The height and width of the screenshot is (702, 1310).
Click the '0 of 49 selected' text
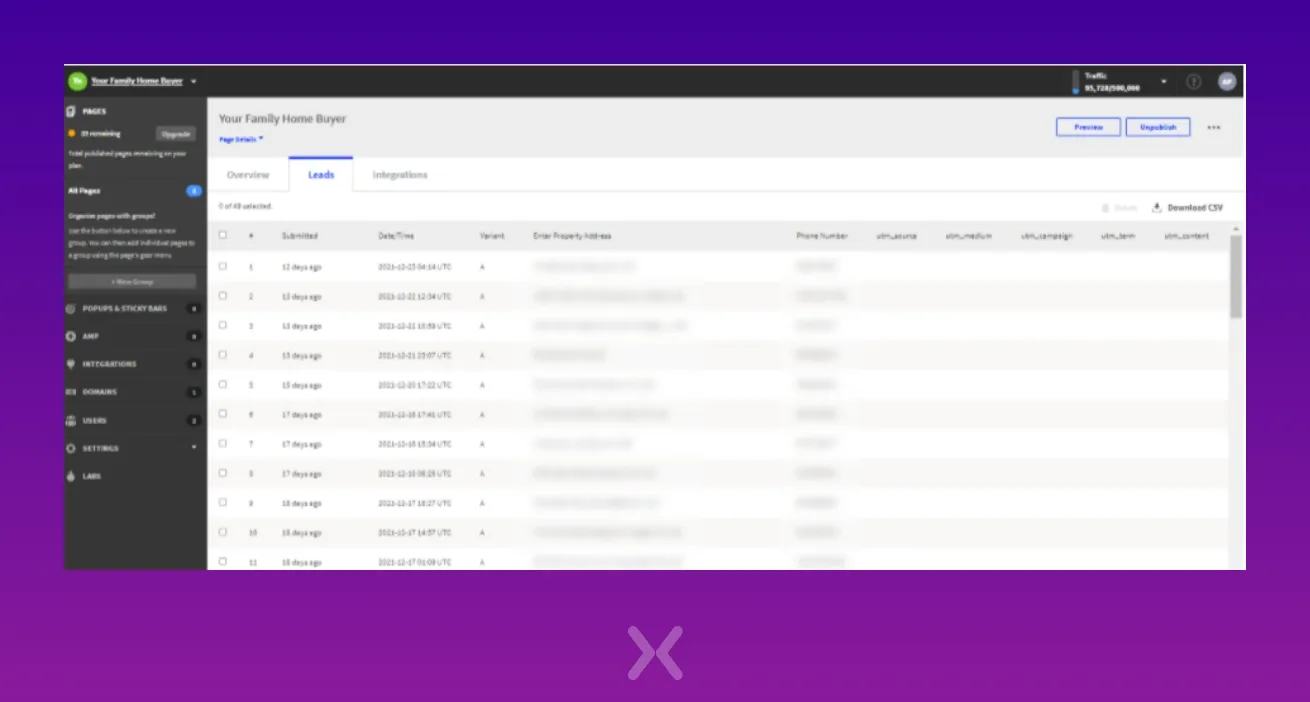click(x=246, y=206)
